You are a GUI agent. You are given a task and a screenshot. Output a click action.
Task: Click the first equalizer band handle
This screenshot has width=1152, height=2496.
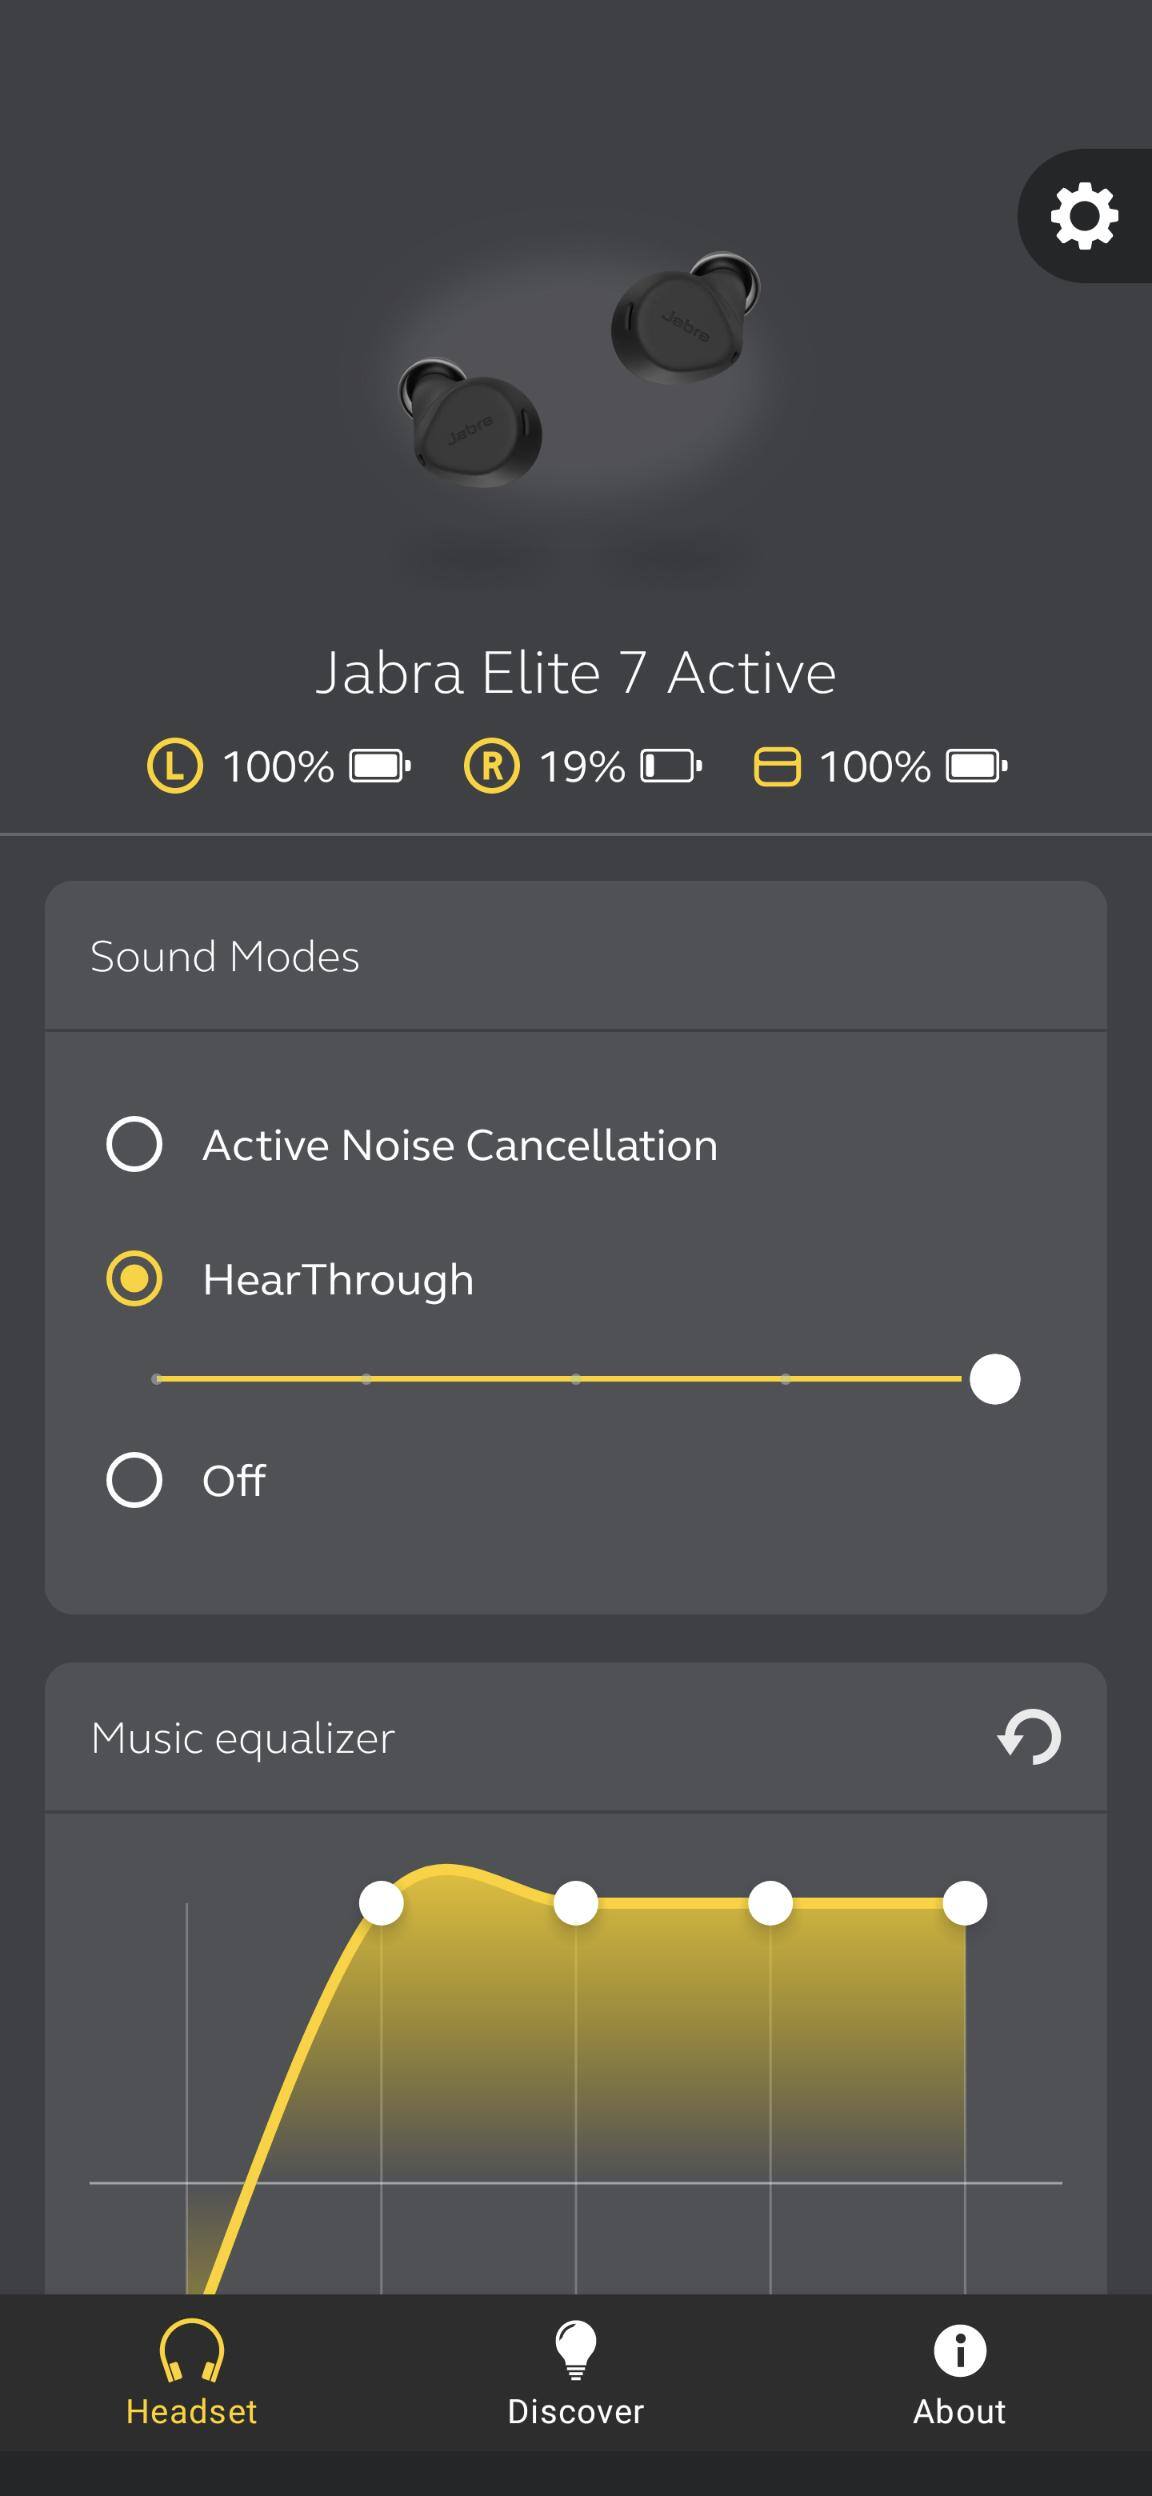(381, 1903)
